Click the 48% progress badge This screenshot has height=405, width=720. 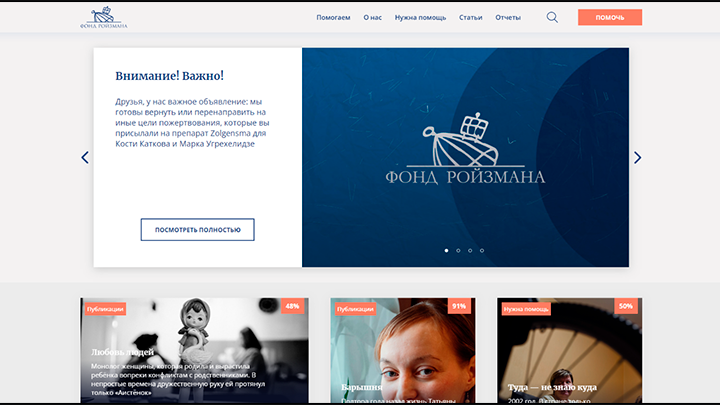click(292, 306)
